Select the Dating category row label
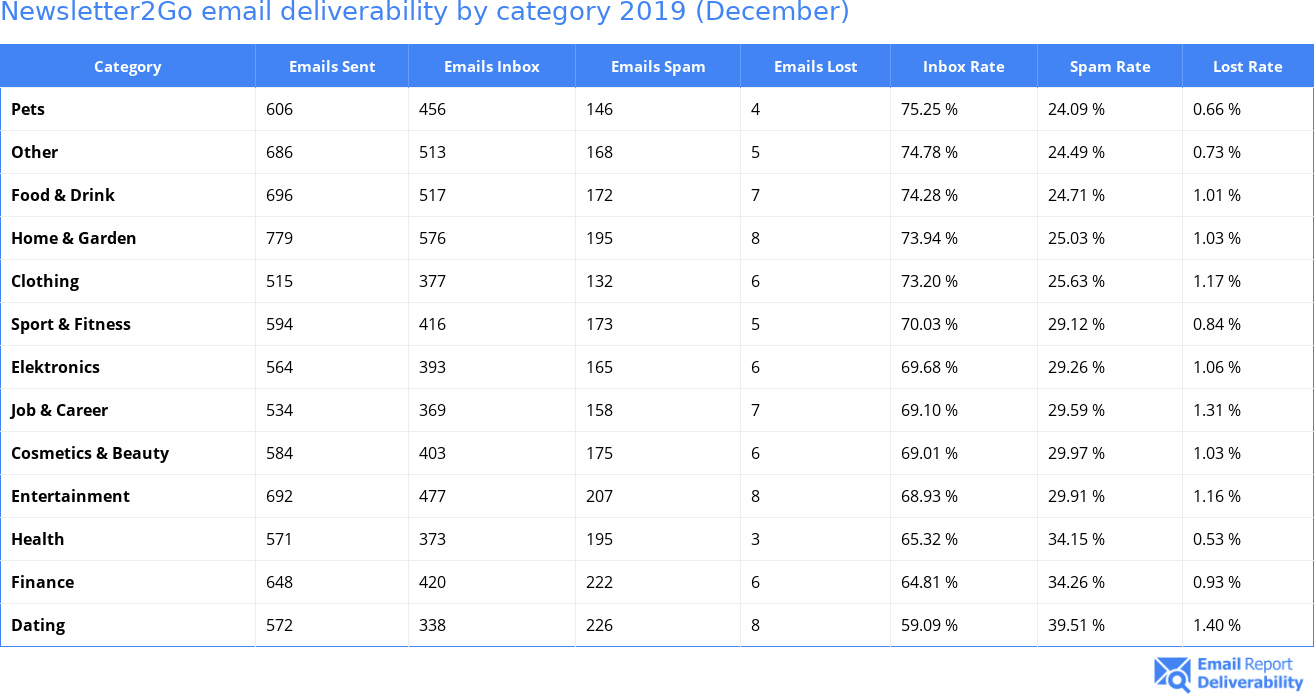Image resolution: width=1314 pixels, height=694 pixels. coord(38,625)
